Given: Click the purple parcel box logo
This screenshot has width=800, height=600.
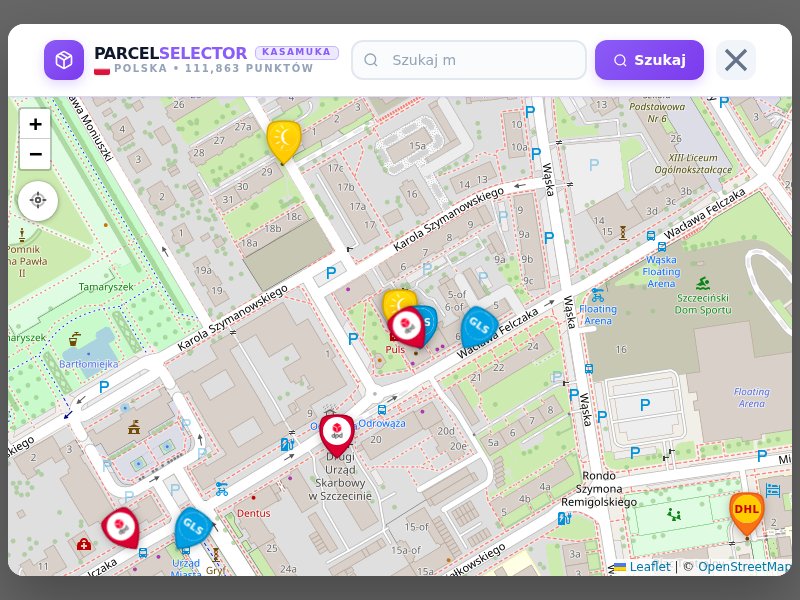Looking at the screenshot, I should (64, 60).
